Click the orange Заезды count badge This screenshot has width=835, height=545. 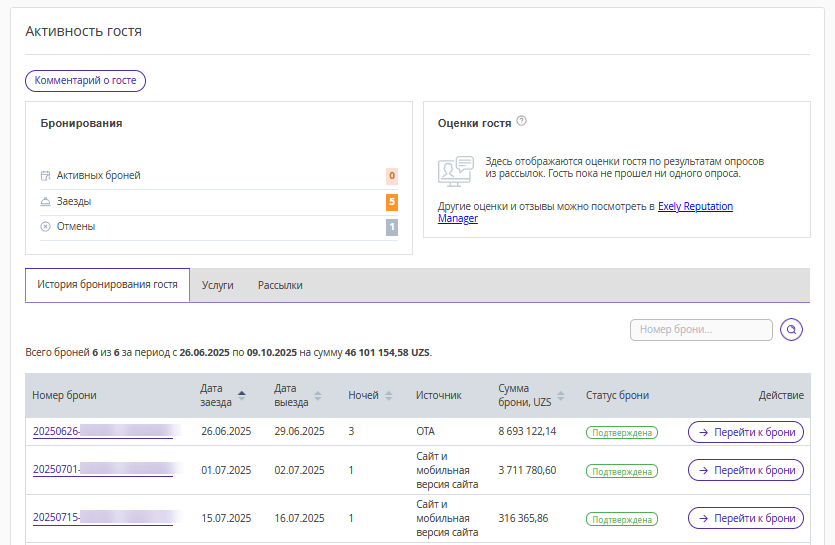(392, 202)
